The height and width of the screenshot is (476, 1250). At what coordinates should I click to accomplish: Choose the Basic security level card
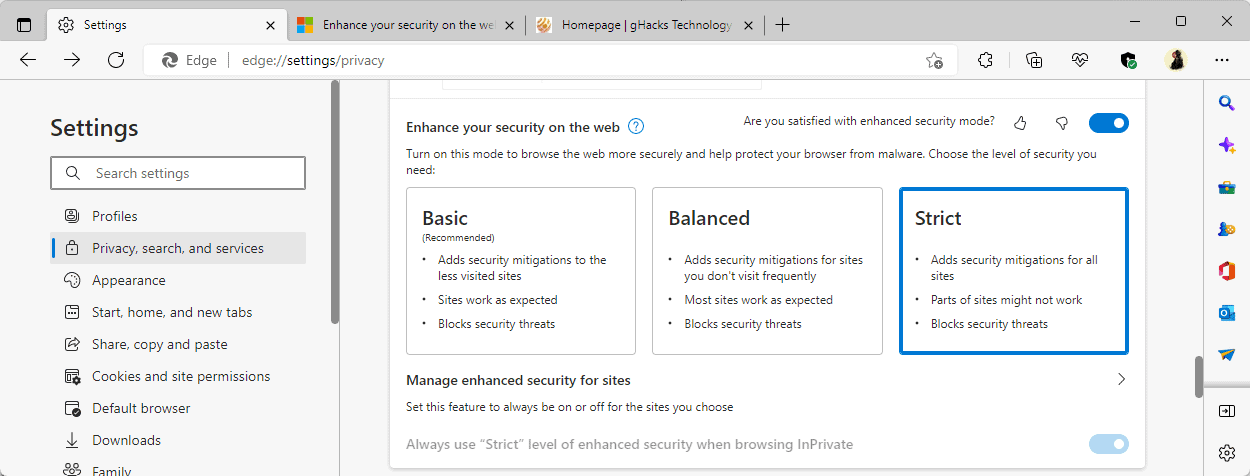(x=520, y=271)
